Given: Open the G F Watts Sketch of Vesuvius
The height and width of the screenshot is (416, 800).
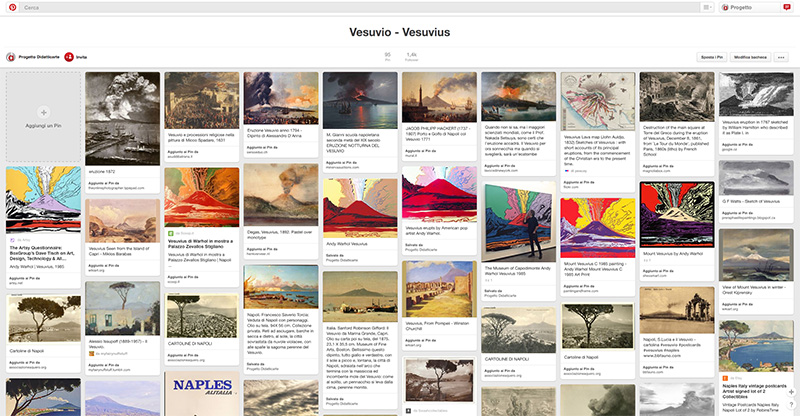Looking at the screenshot, I should tap(756, 178).
